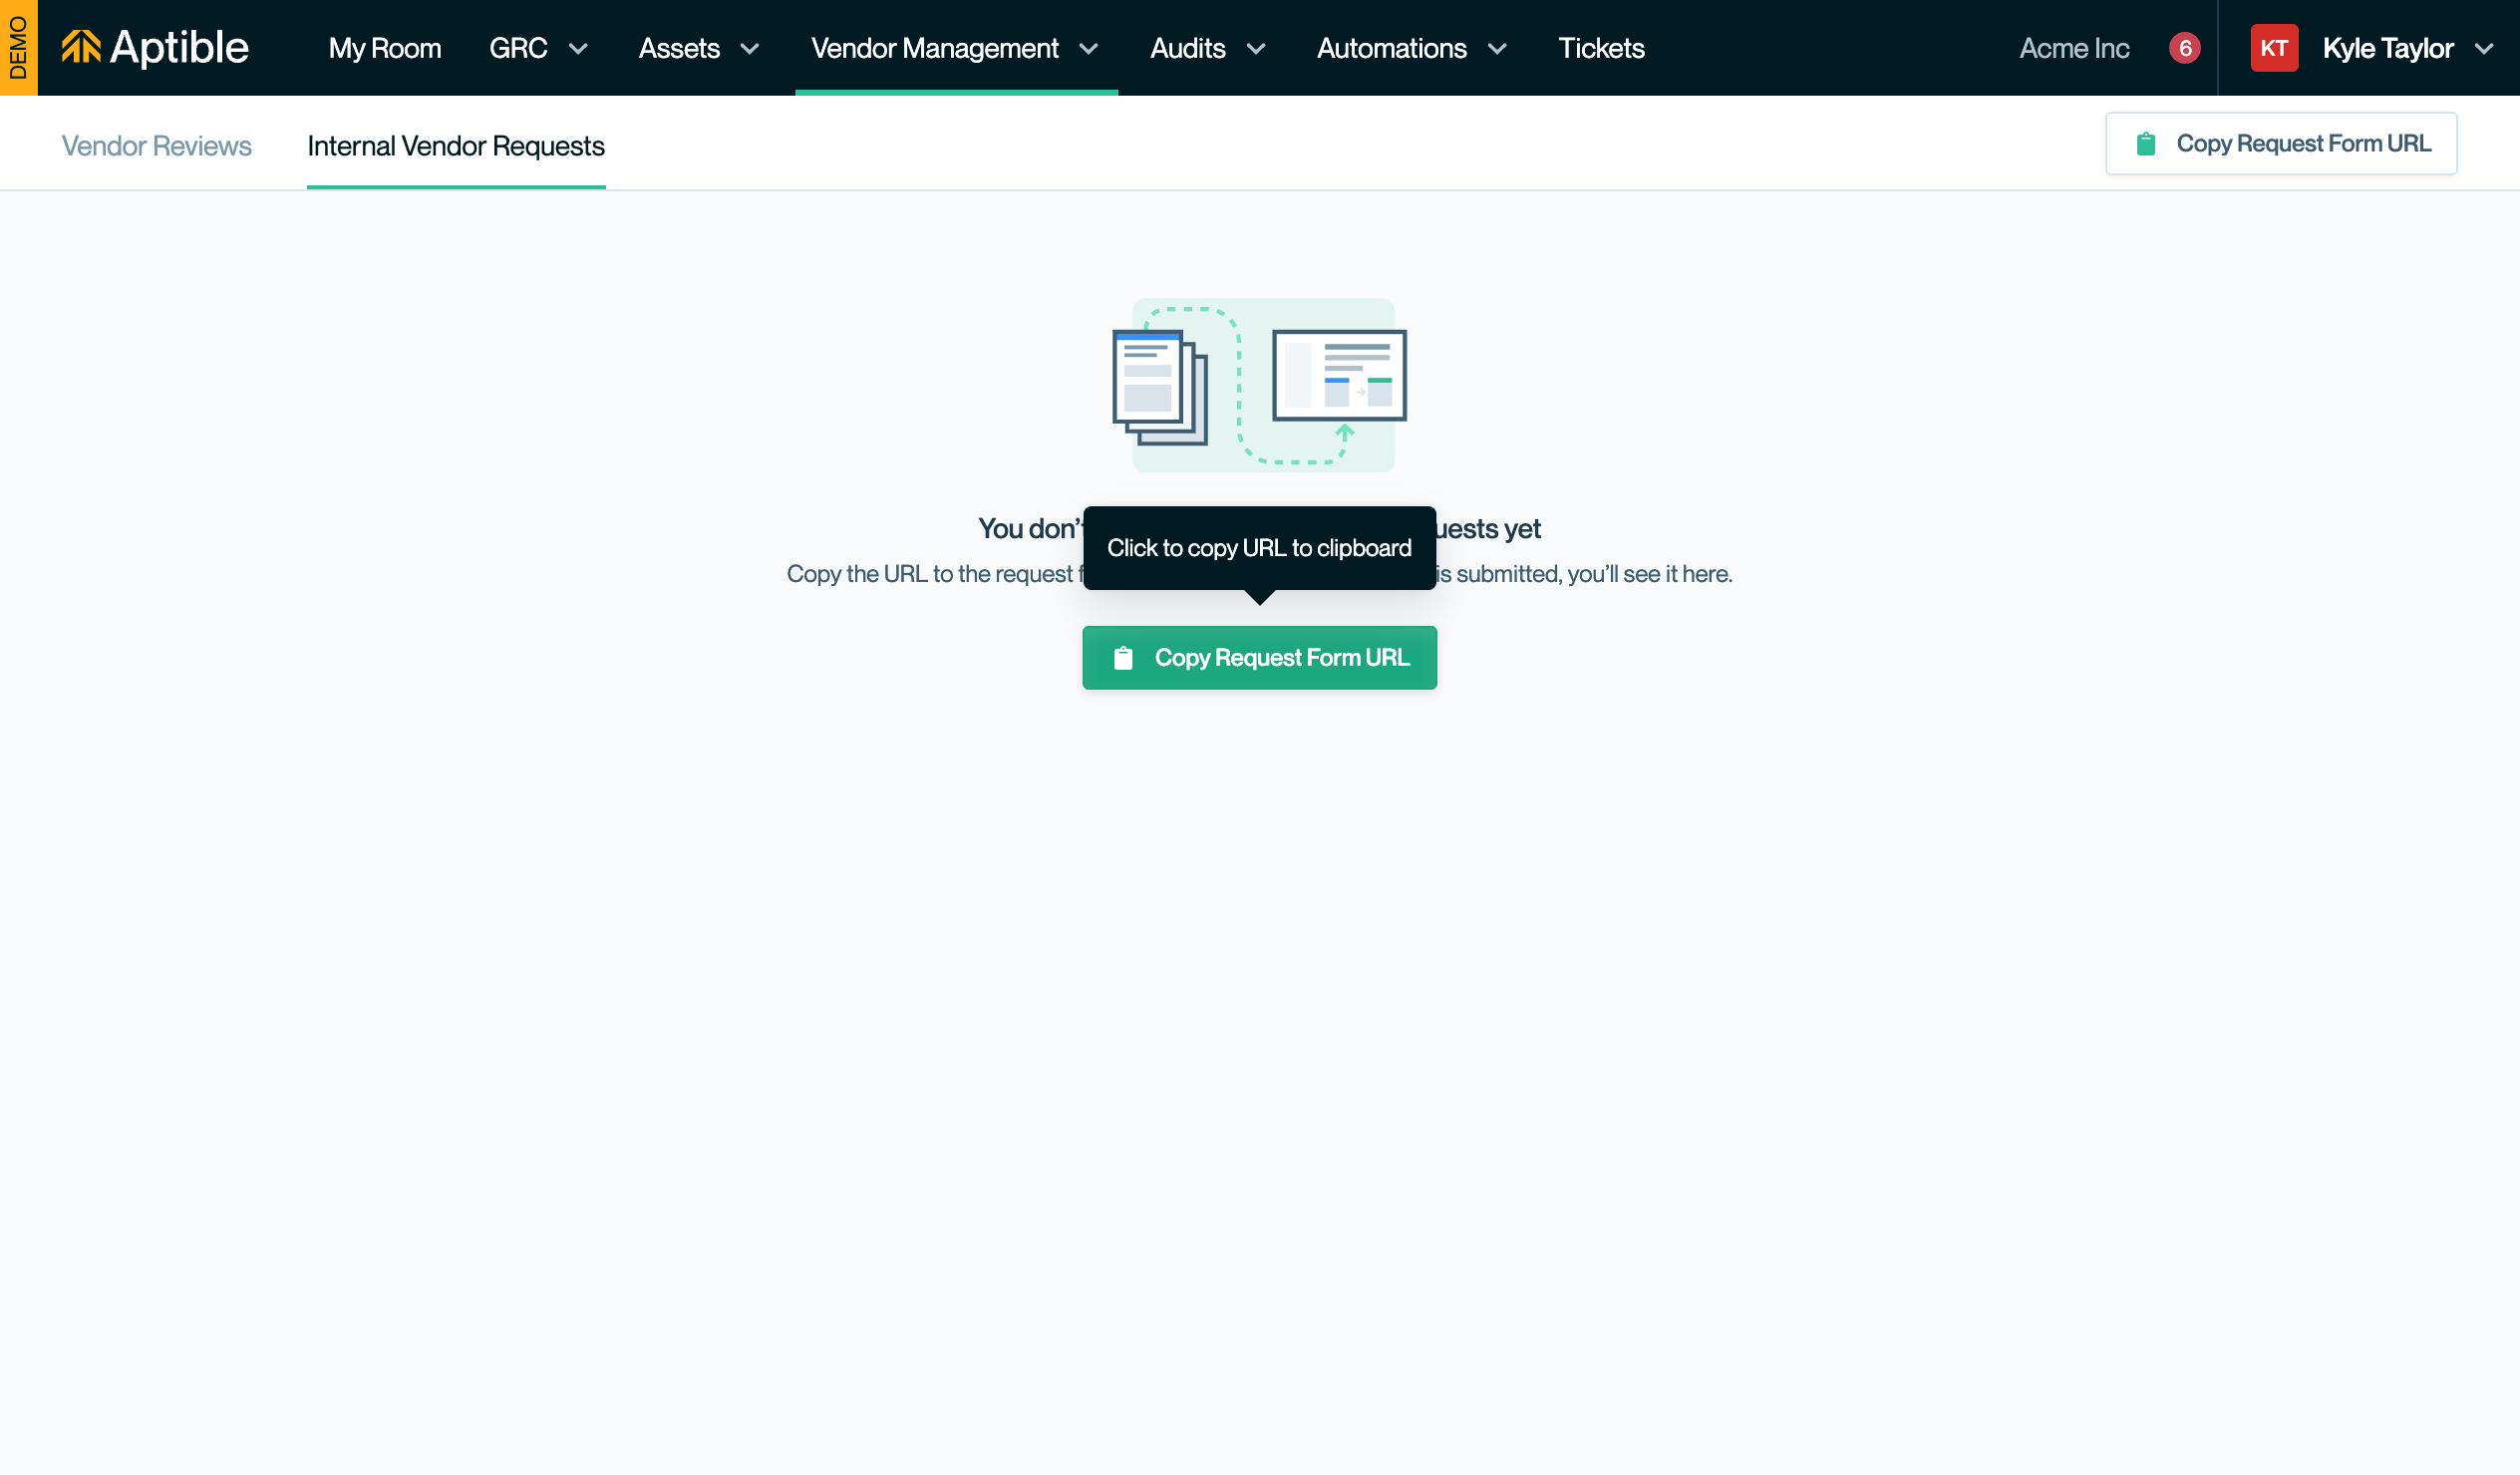This screenshot has width=2520, height=1475.
Task: Select Internal Vendor Requests tab
Action: coord(456,146)
